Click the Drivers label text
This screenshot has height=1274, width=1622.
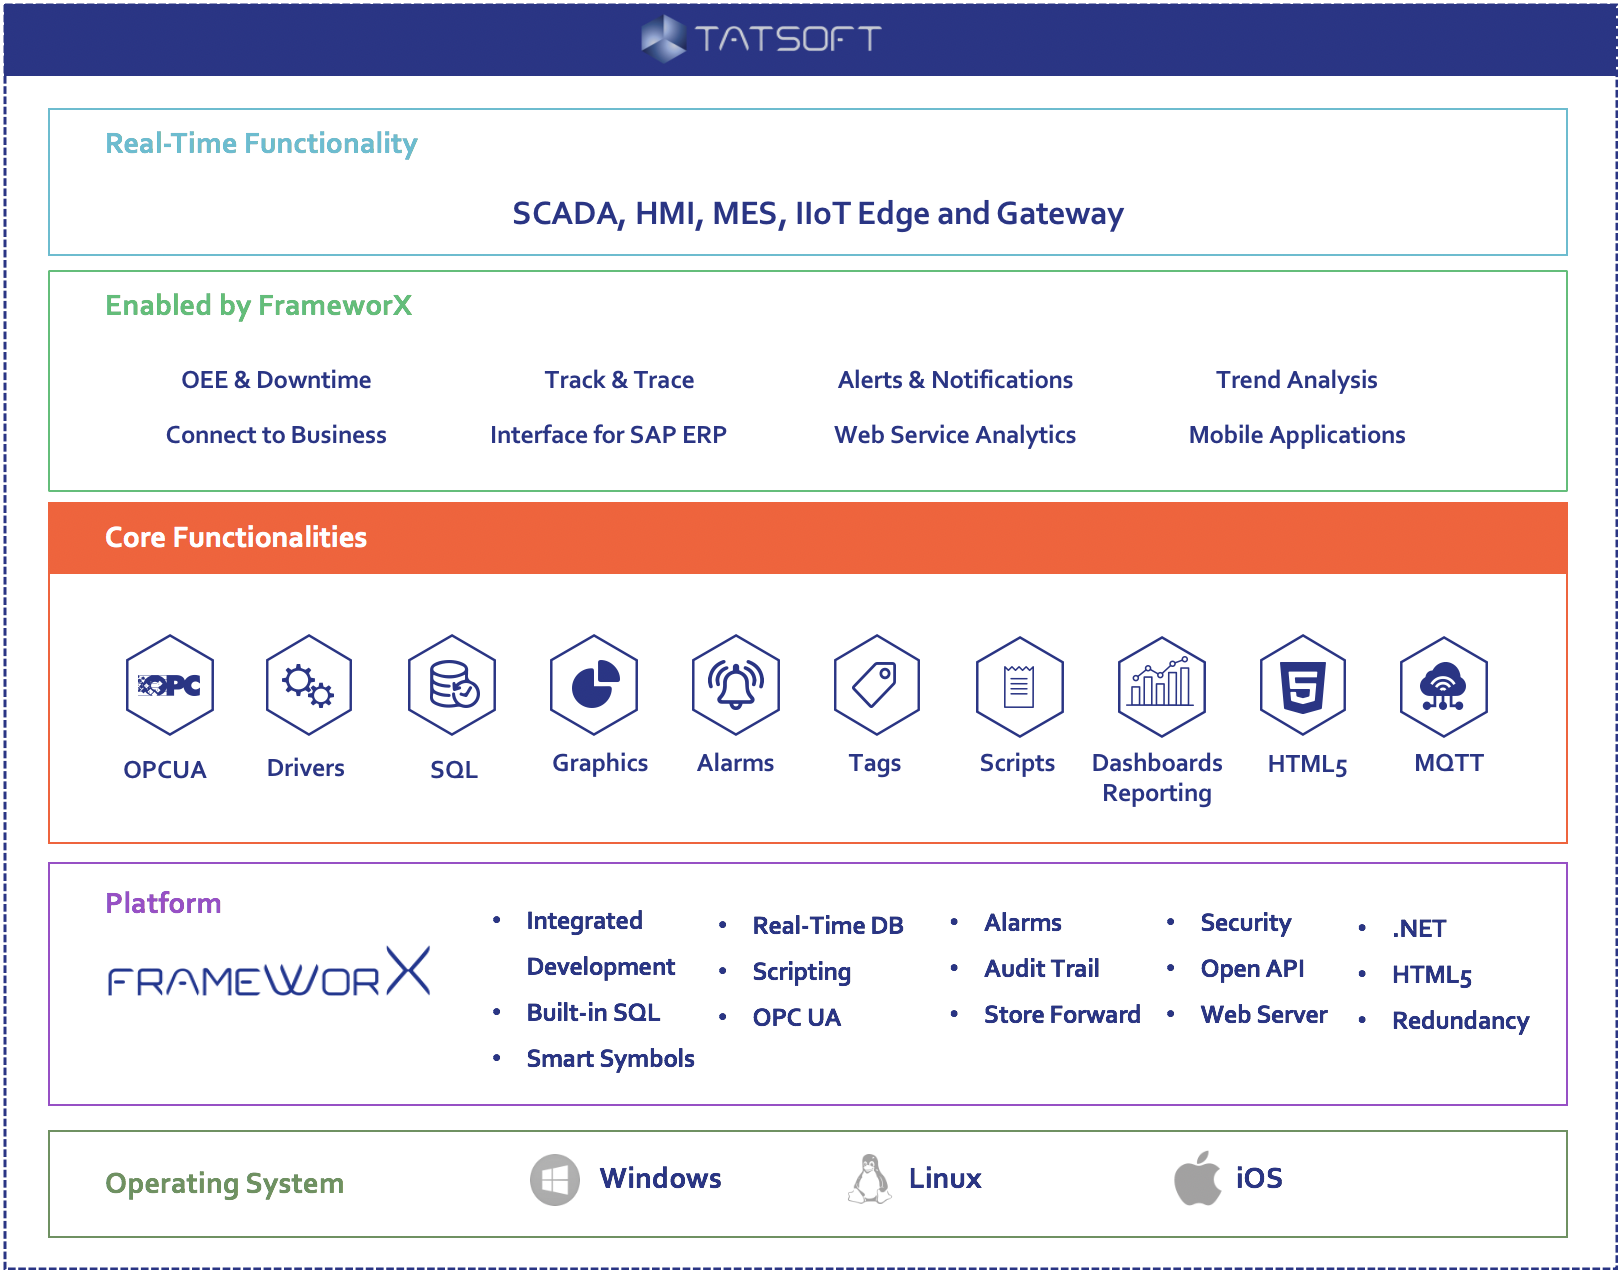pyautogui.click(x=305, y=768)
